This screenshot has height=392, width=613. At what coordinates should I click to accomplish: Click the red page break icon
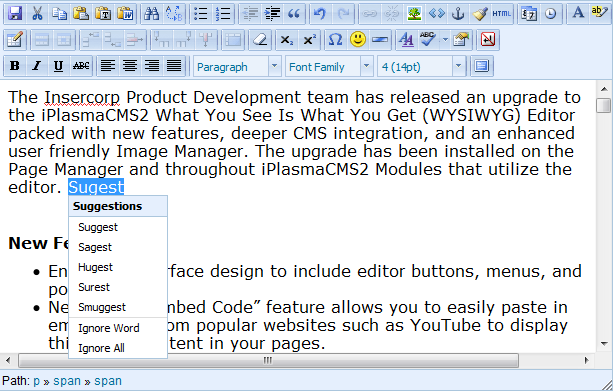tap(488, 40)
